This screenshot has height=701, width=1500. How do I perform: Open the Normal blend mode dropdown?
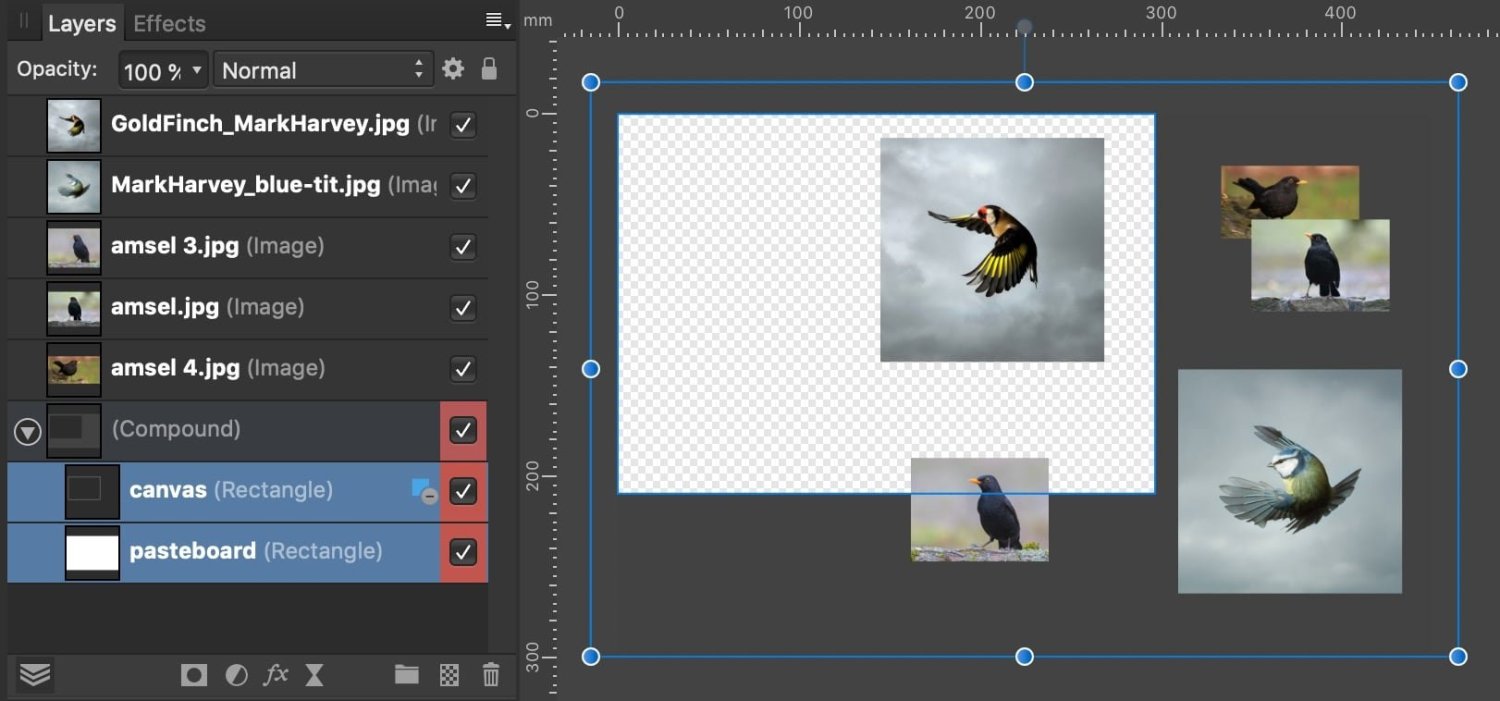[x=320, y=70]
